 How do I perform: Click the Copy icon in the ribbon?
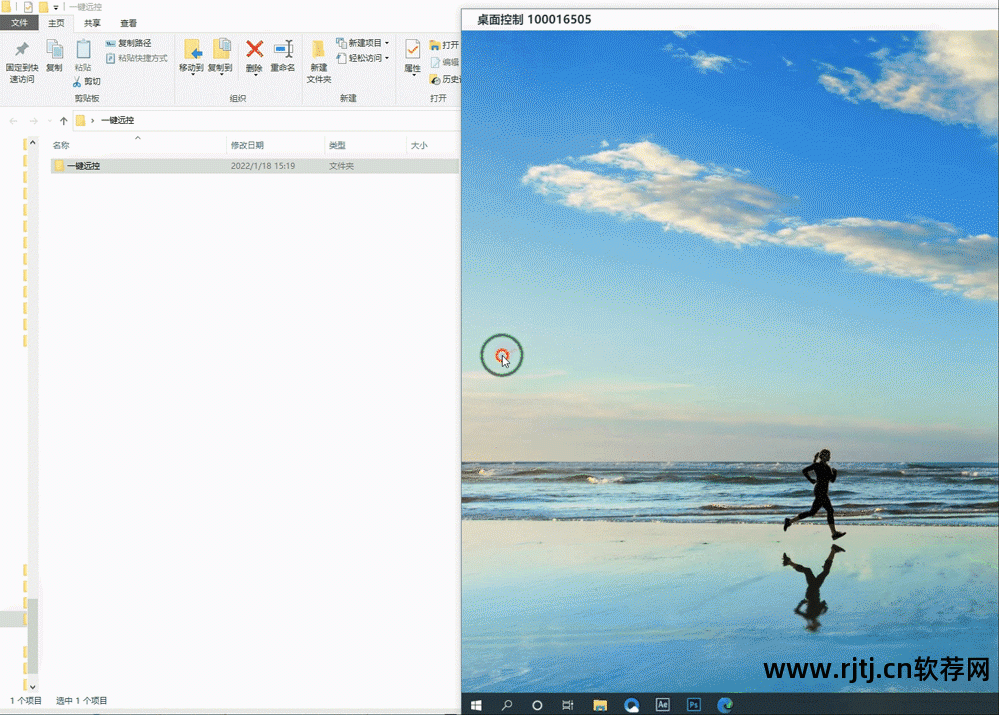pyautogui.click(x=54, y=50)
